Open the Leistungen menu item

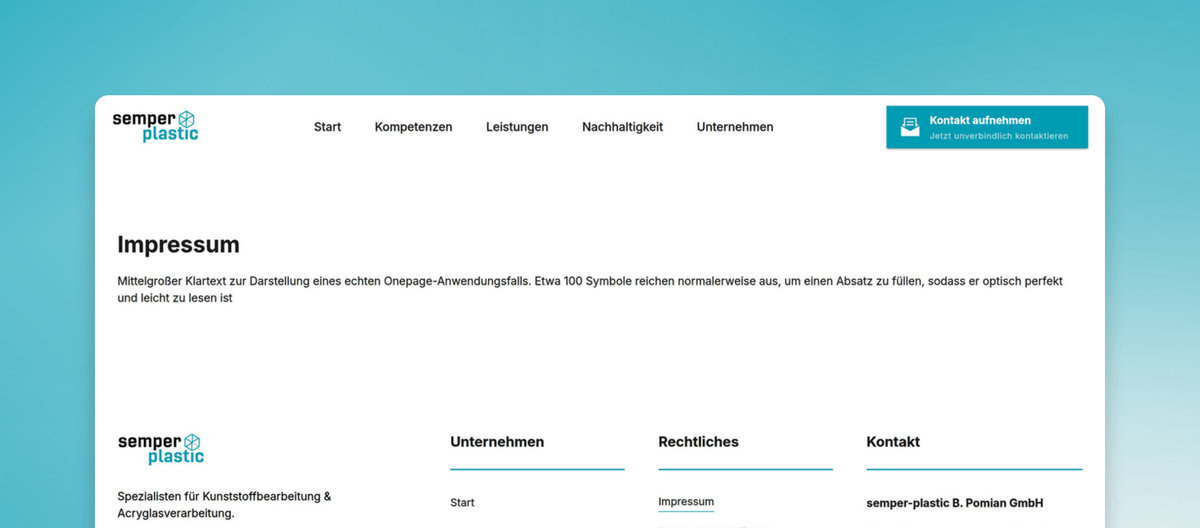[517, 127]
